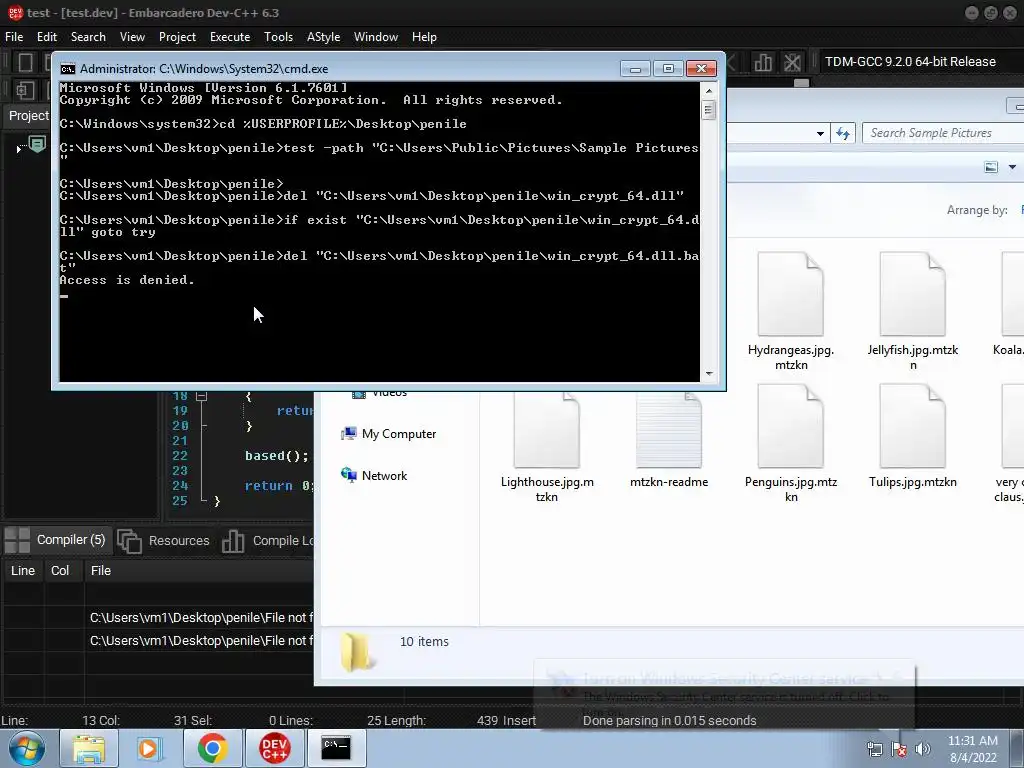Click the cmd window scroll up arrow
This screenshot has width=1024, height=768.
tap(709, 90)
